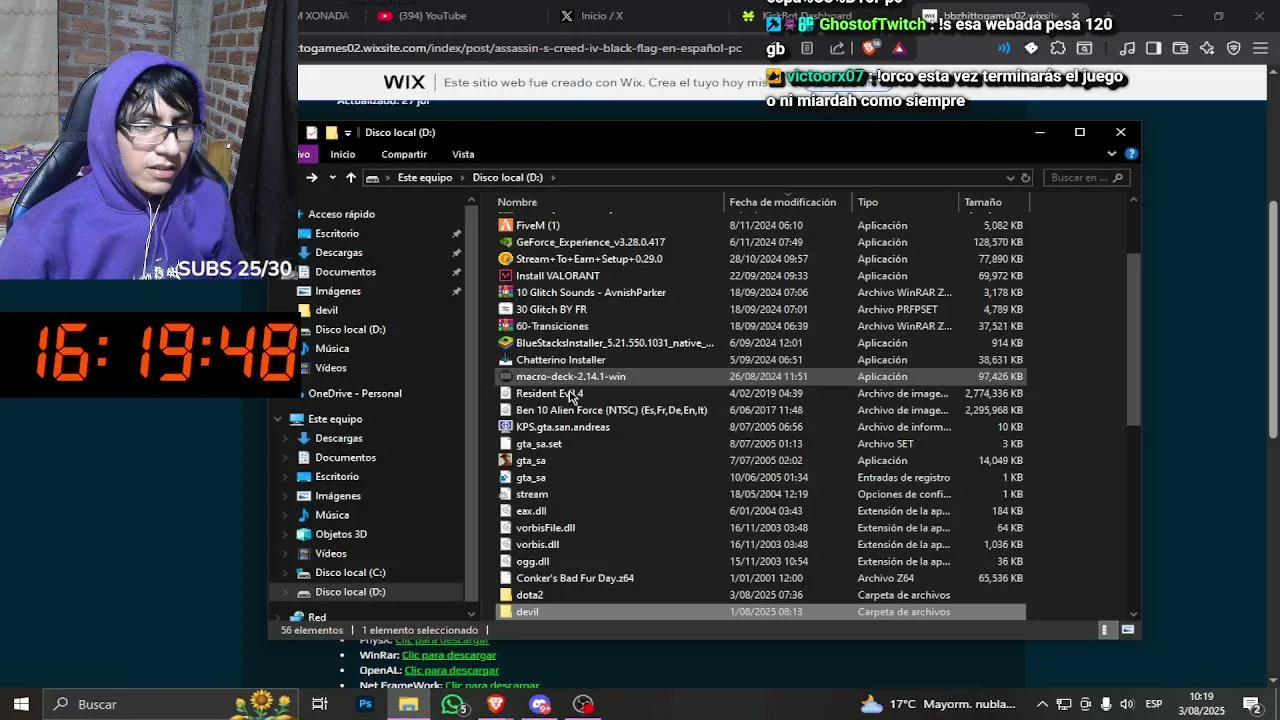Click the Windows taskbar search box

click(170, 704)
